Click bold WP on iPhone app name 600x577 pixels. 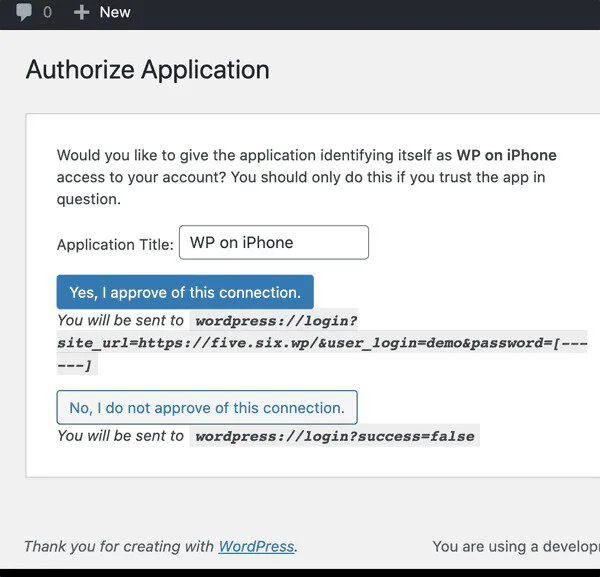506,155
